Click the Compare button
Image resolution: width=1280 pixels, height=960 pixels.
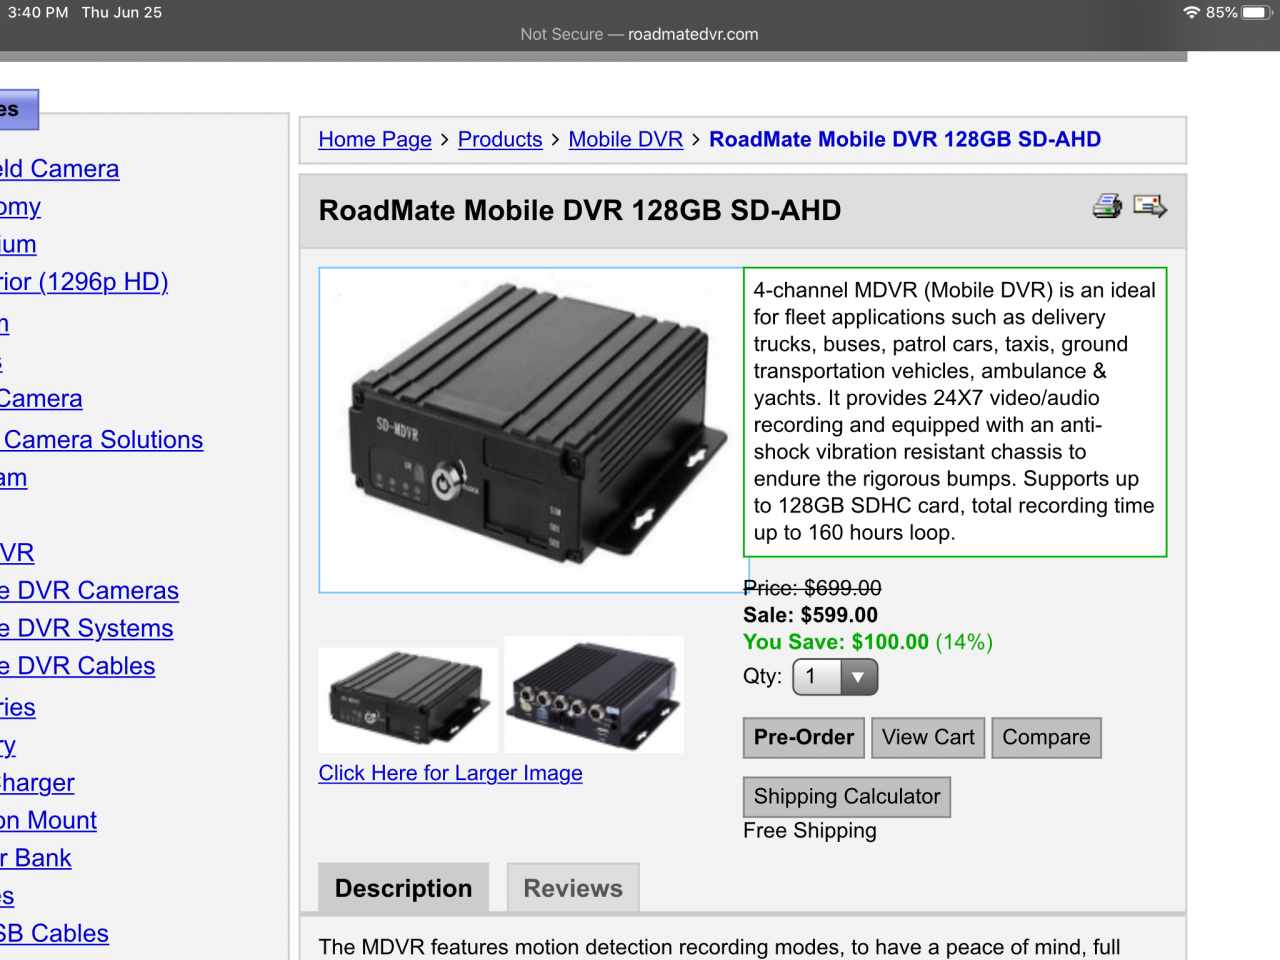tap(1046, 738)
